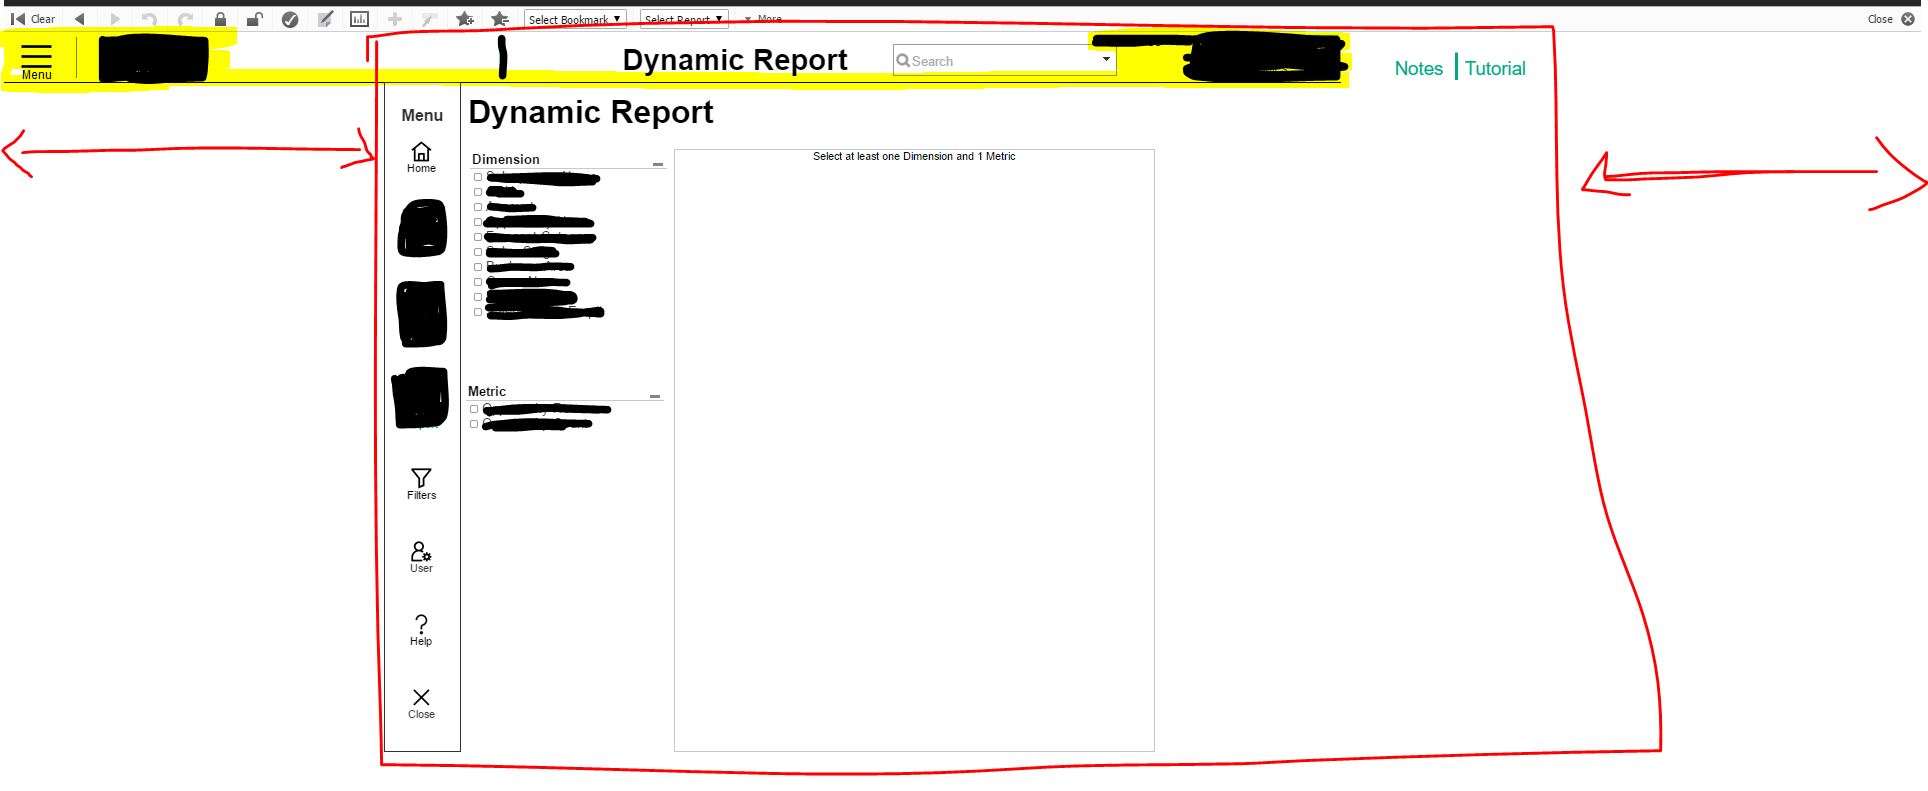This screenshot has height=791, width=1928.
Task: Go back one selection step
Action: point(80,19)
